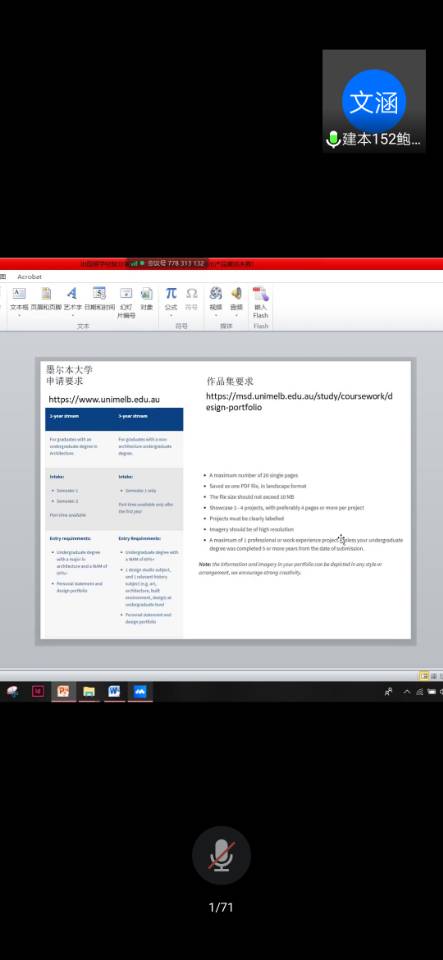Insert WordArt (艺术字)
This screenshot has height=960, width=443.
[72, 297]
